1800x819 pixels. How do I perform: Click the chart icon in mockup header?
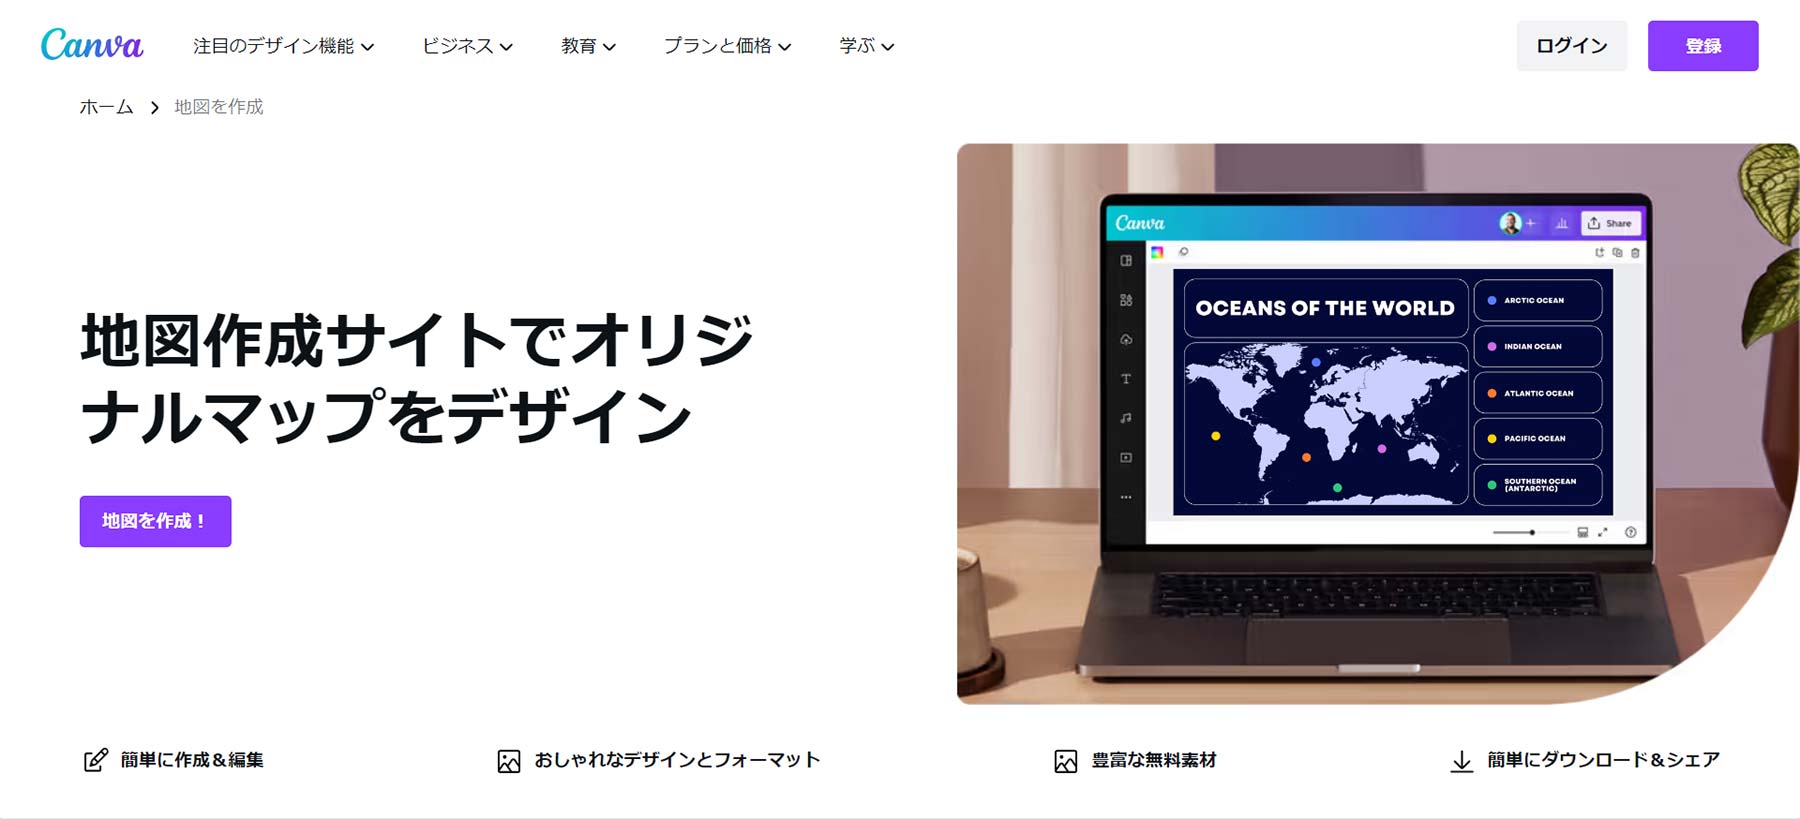pos(1561,224)
